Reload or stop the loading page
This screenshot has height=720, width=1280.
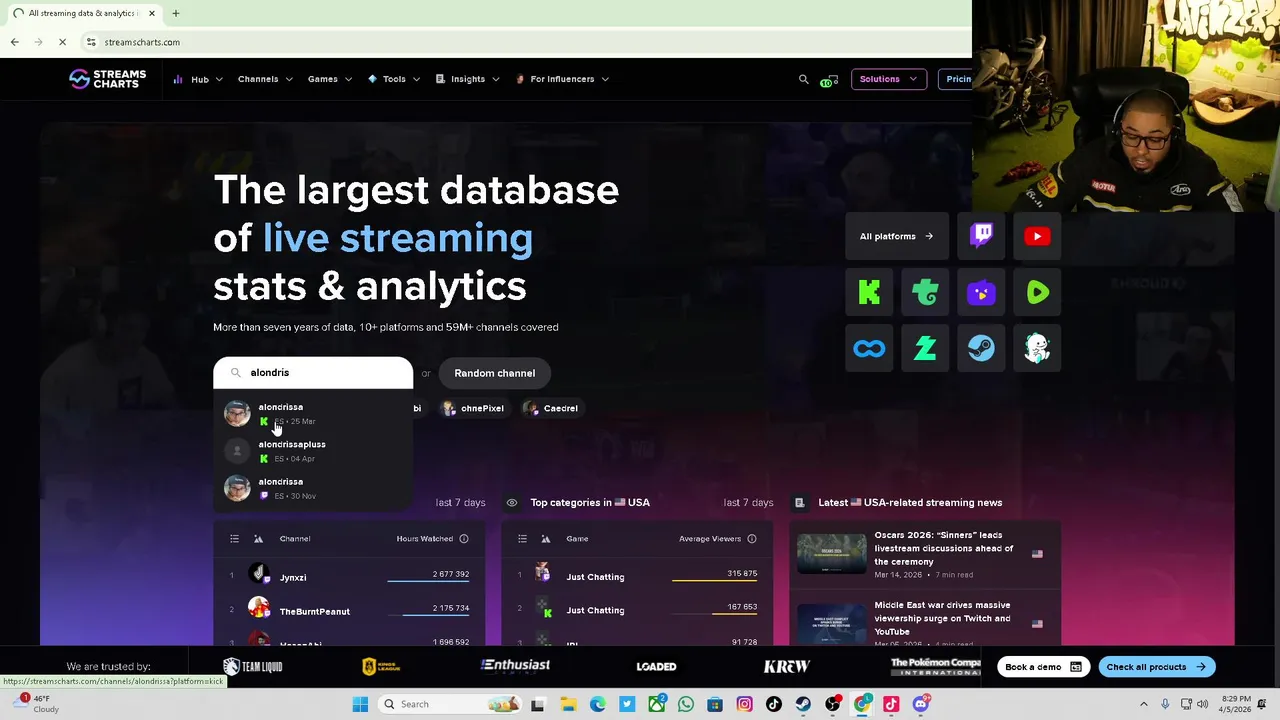(x=62, y=42)
